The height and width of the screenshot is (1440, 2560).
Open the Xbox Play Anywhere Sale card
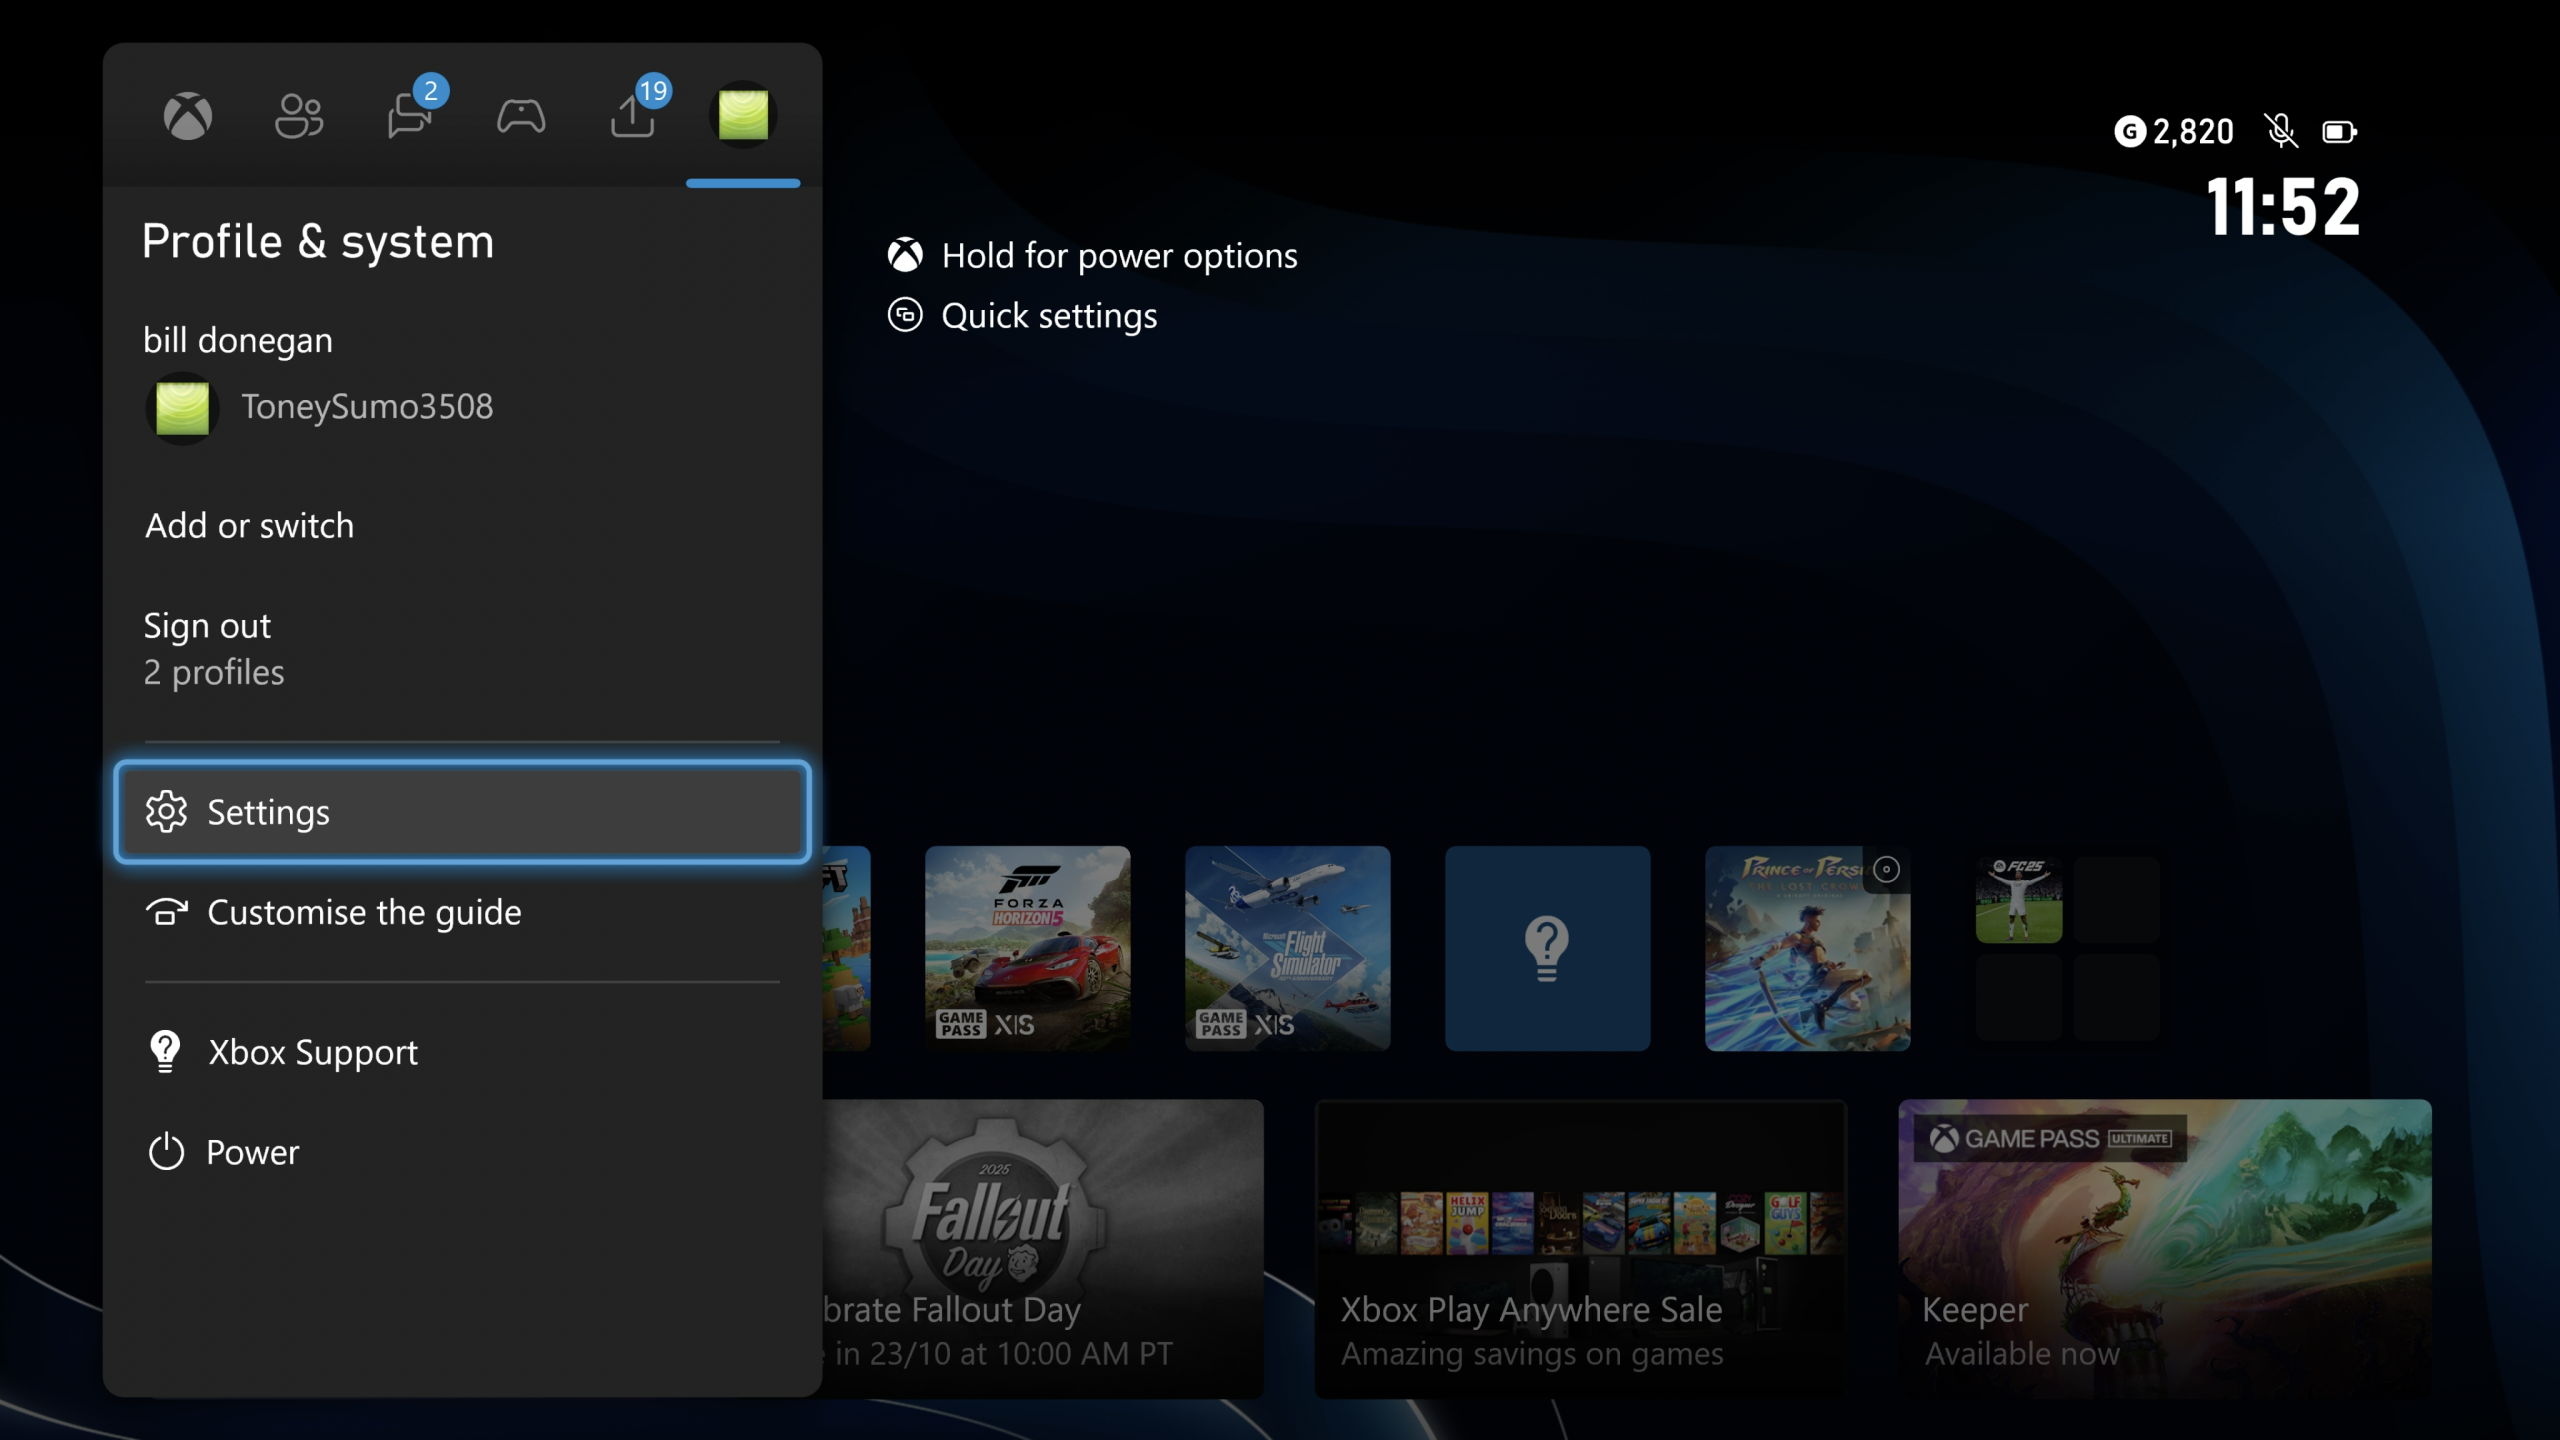(x=1580, y=1248)
